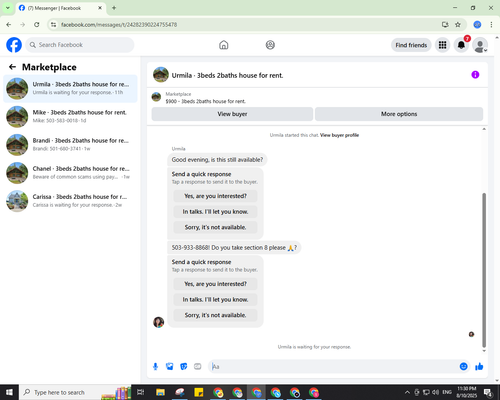500x400 pixels.
Task: Open the Windows Start menu
Action: pos(9,392)
